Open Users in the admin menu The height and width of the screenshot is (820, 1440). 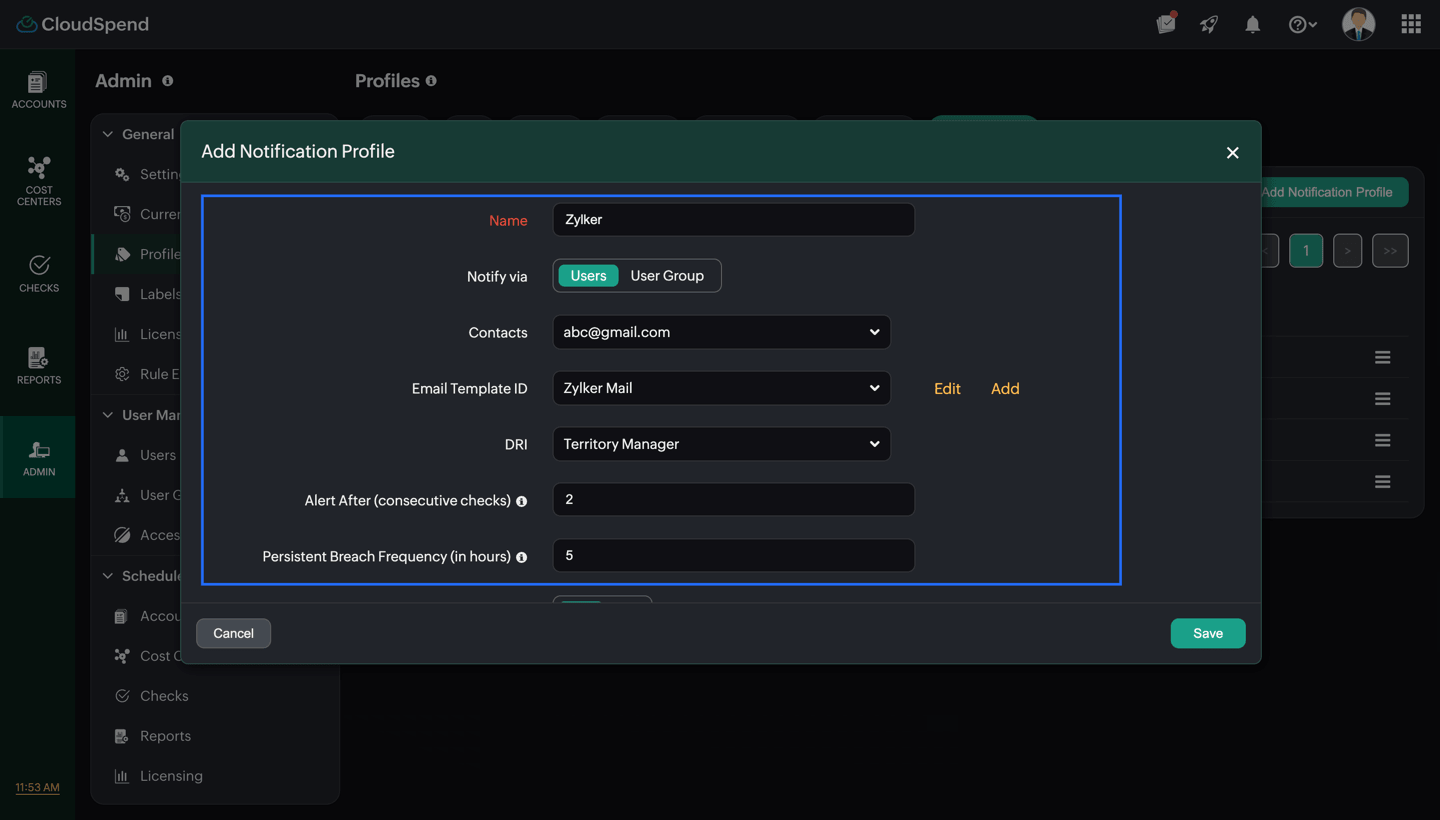pyautogui.click(x=158, y=455)
